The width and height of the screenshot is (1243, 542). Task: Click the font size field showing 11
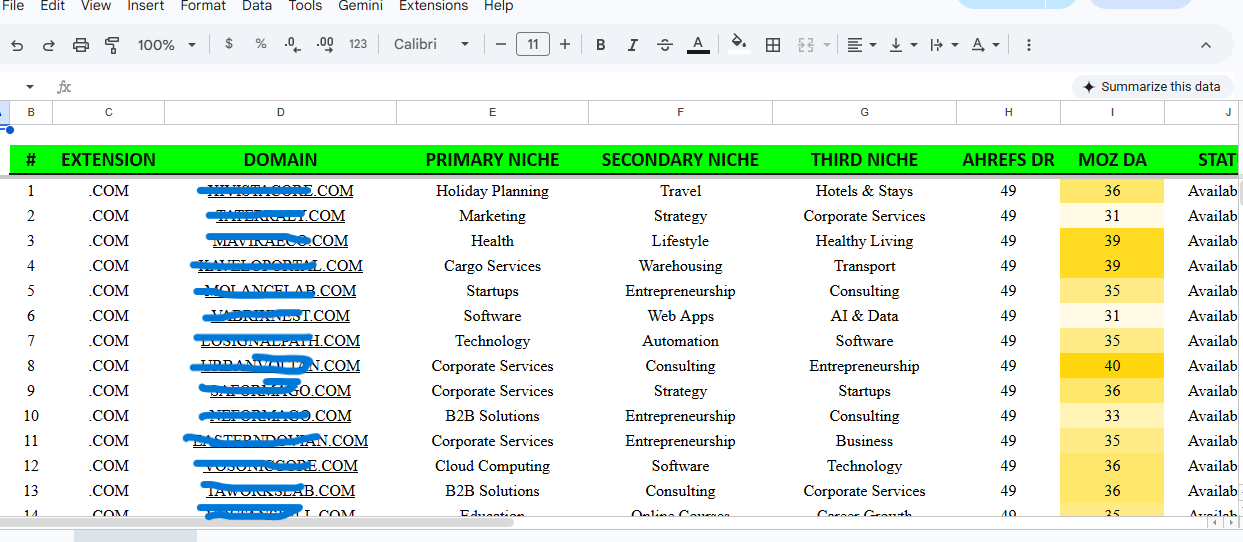(x=533, y=44)
